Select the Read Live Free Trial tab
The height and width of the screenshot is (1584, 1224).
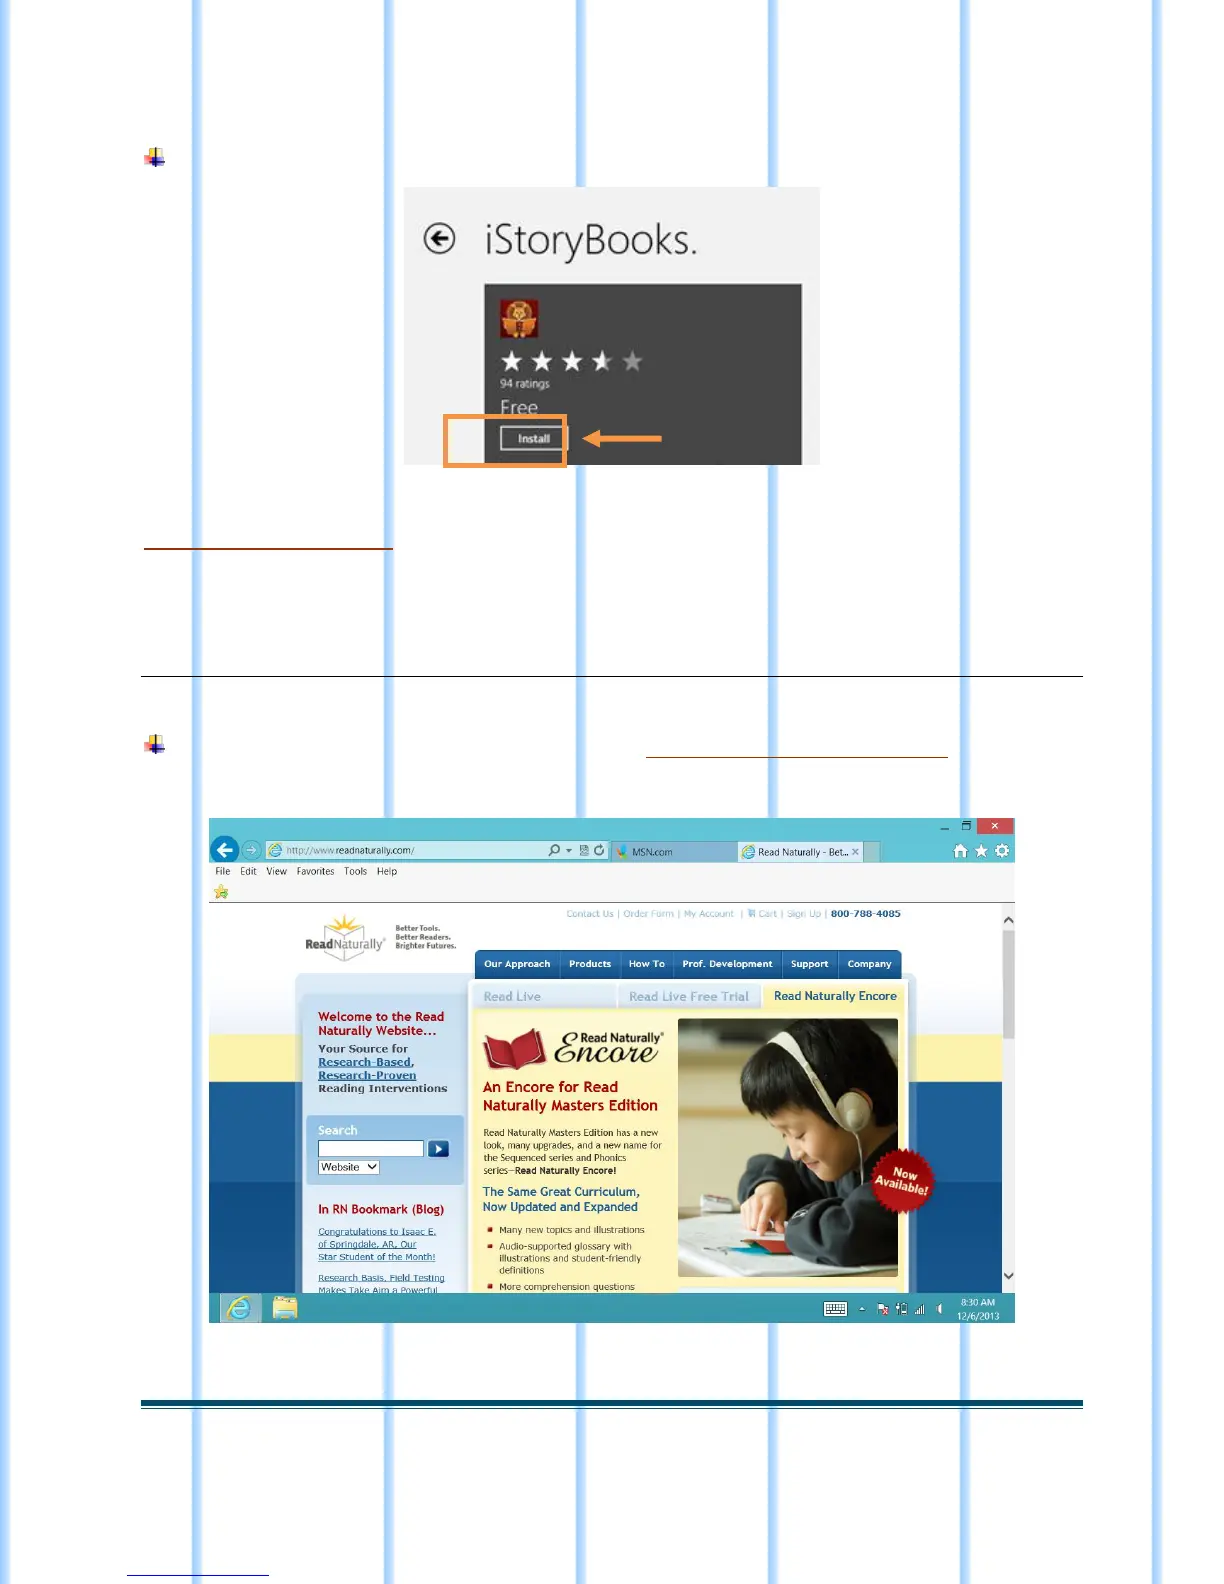(x=689, y=996)
